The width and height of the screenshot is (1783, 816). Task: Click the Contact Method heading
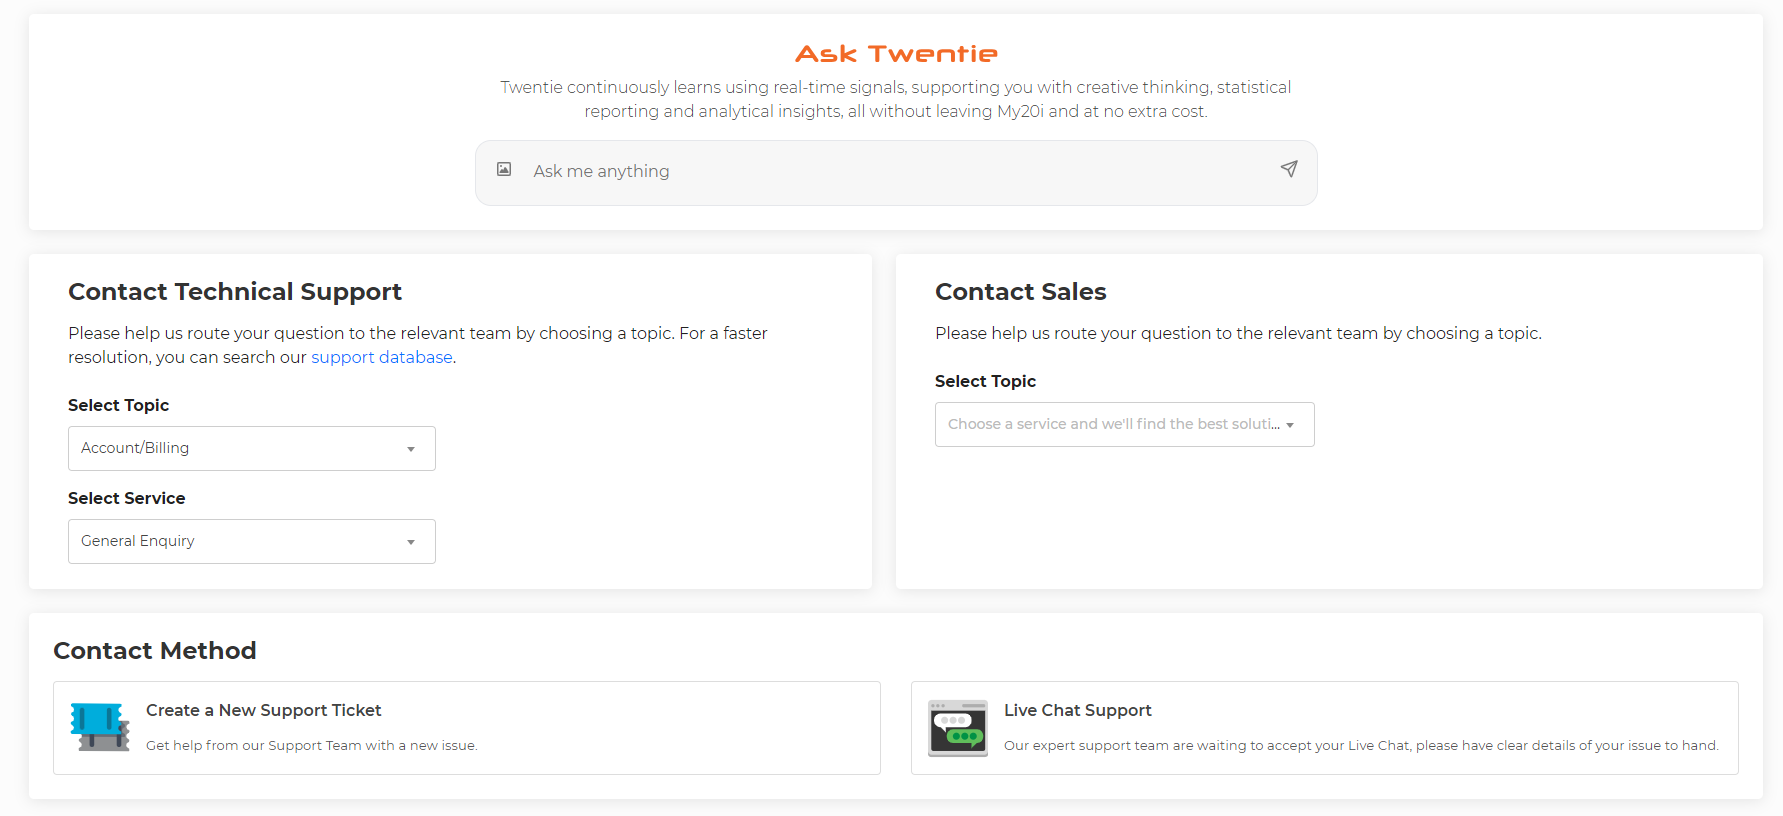(x=155, y=650)
